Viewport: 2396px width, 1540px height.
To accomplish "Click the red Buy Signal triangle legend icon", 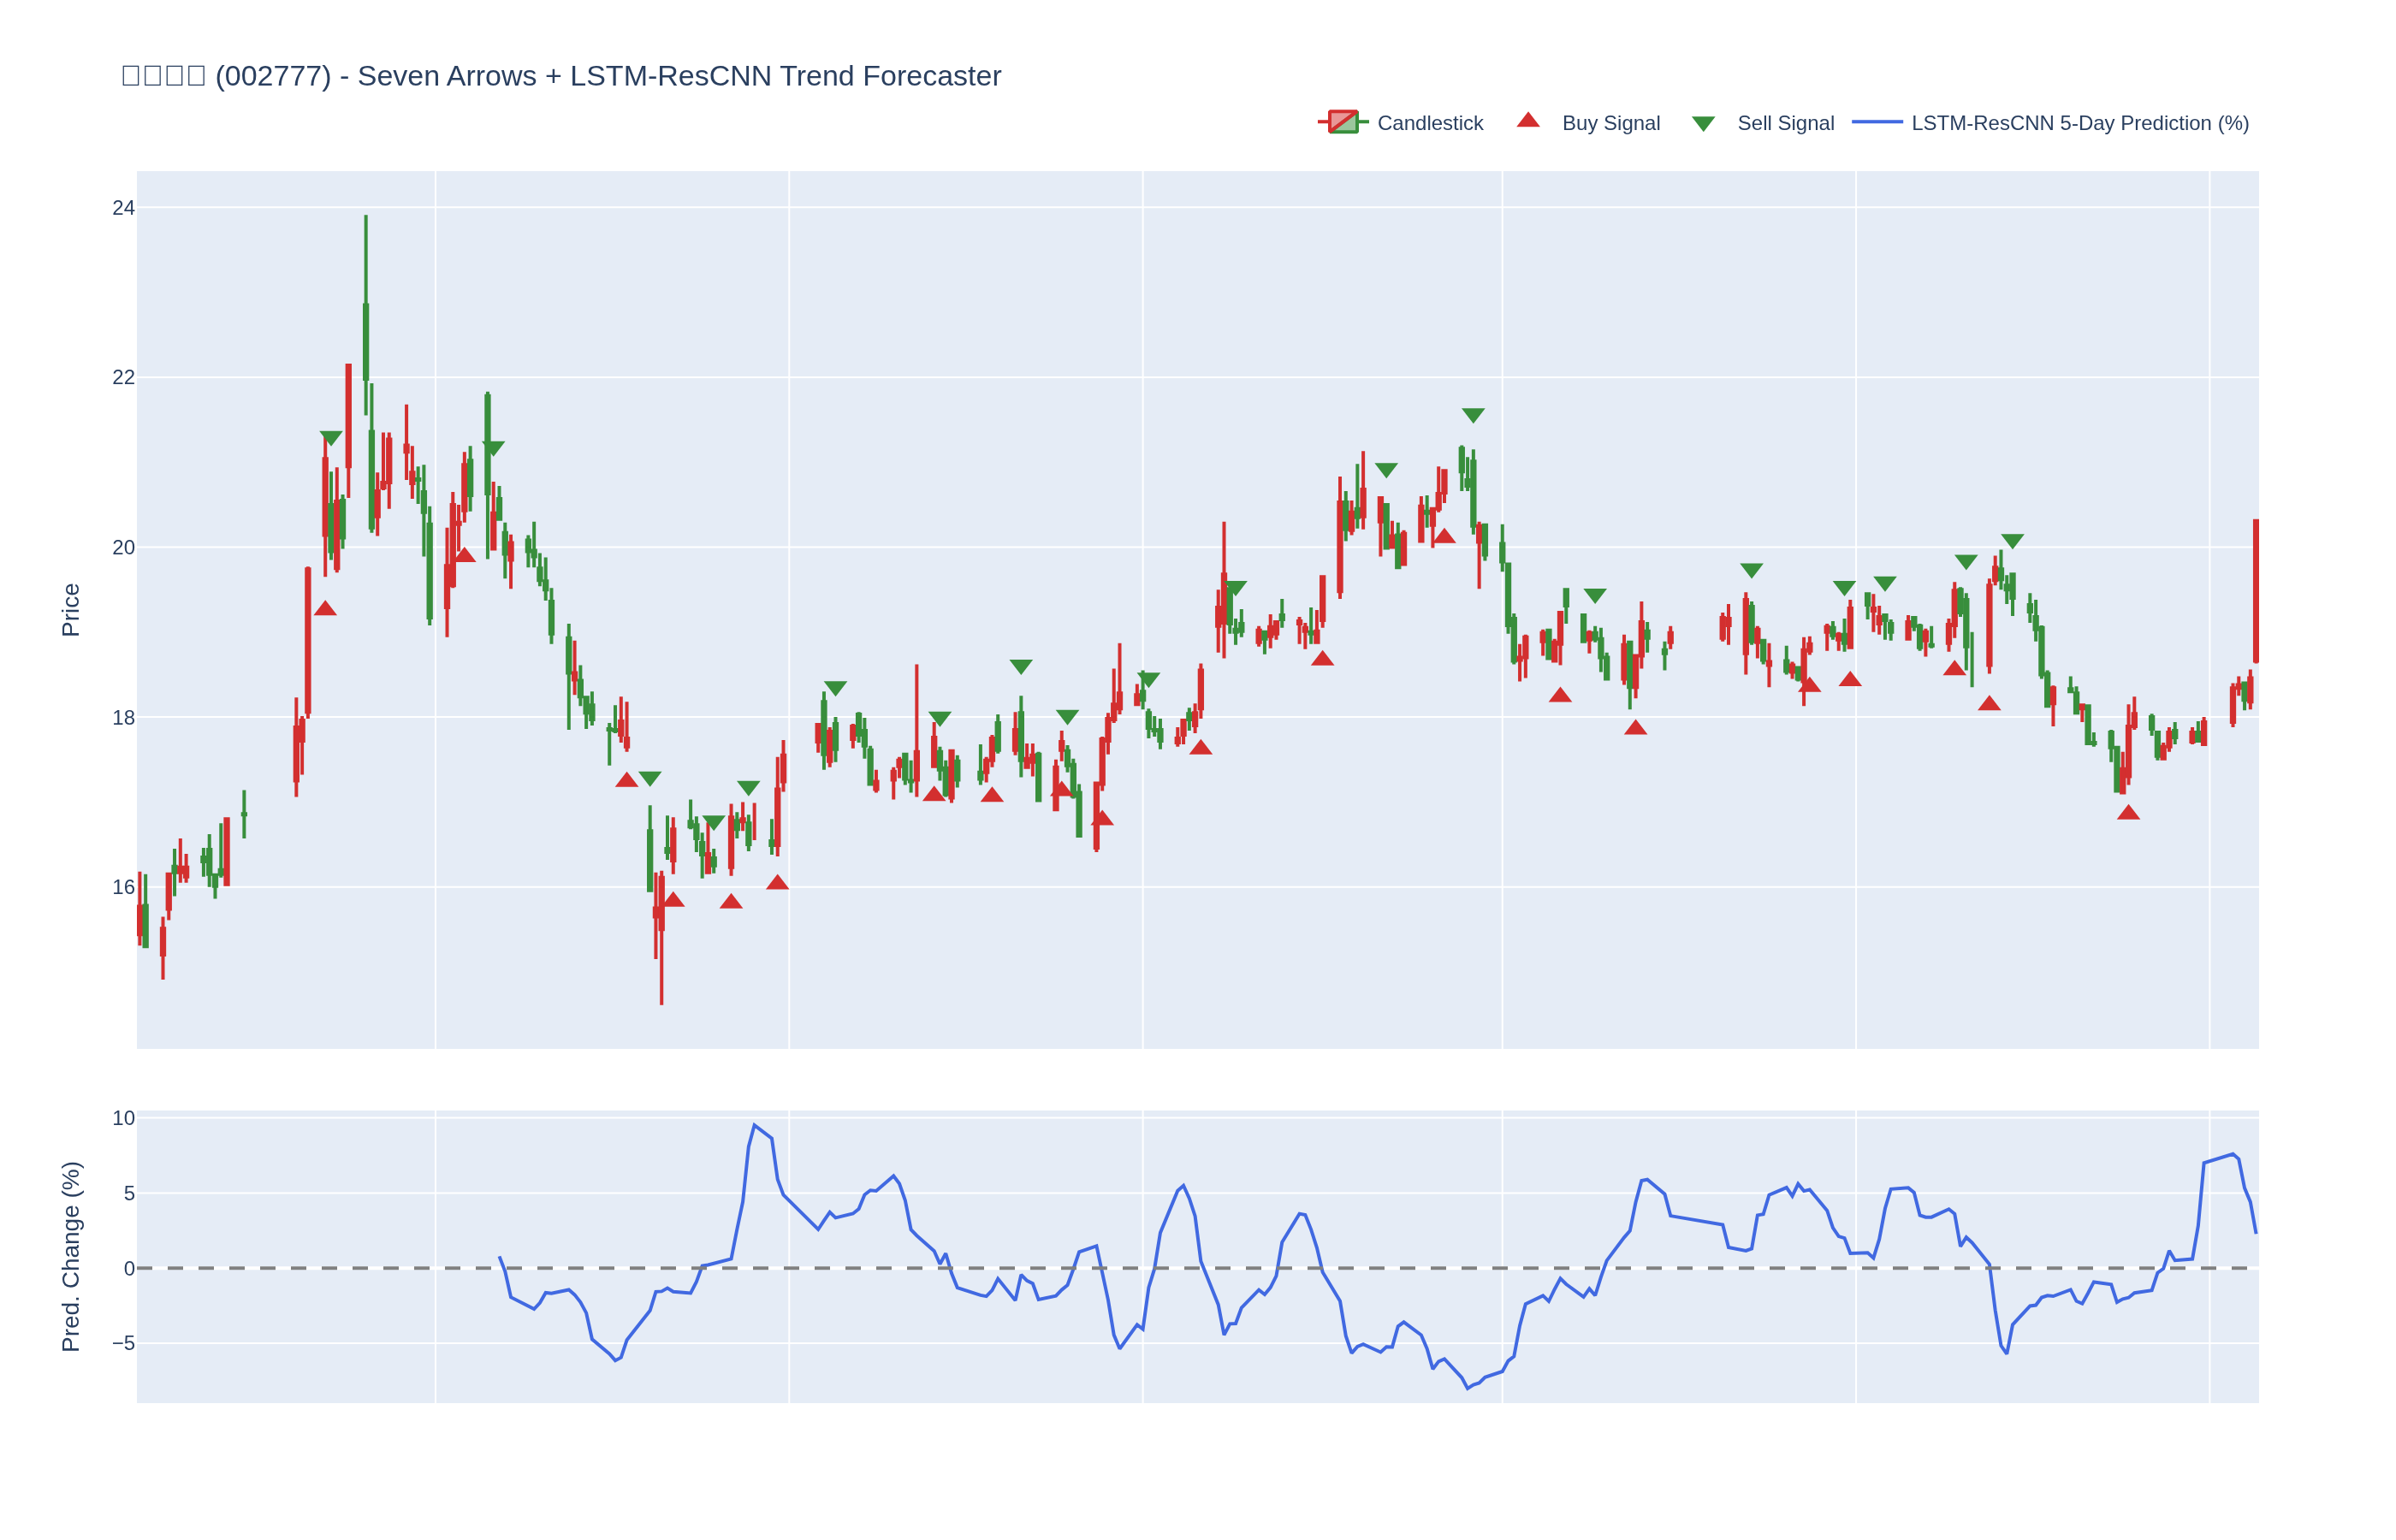I will [x=1528, y=121].
